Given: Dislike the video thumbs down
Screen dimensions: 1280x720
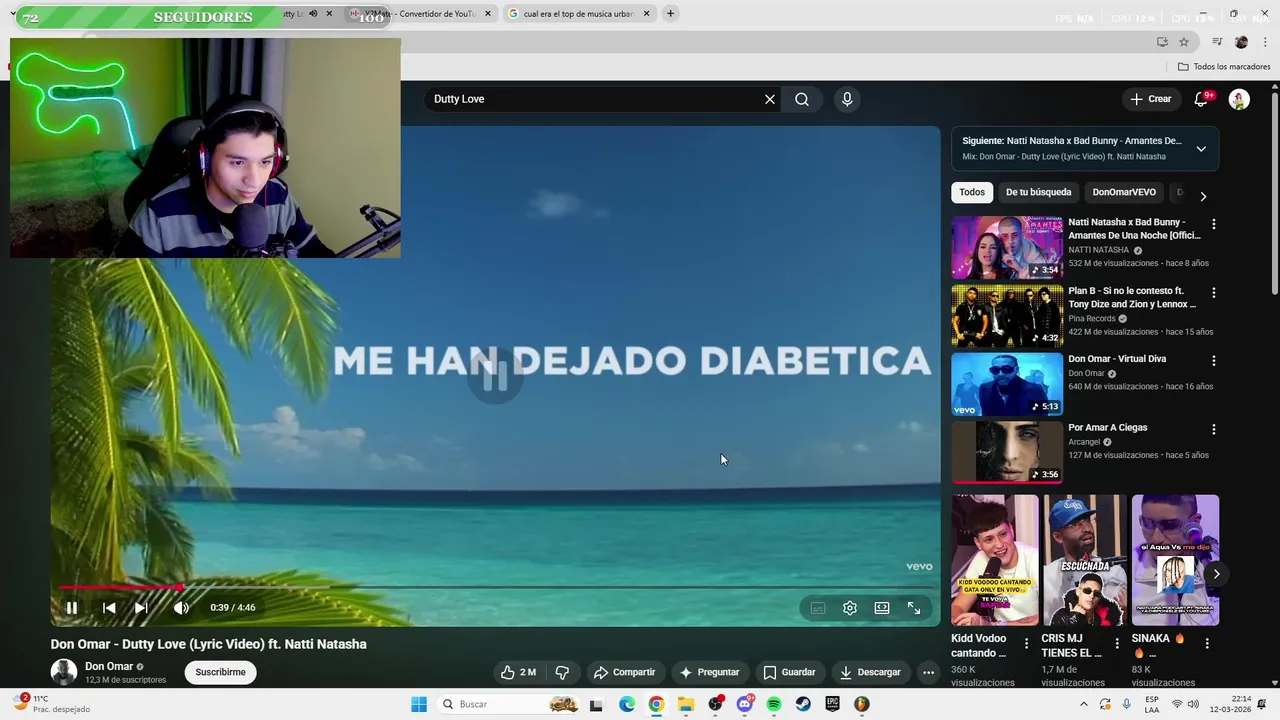Looking at the screenshot, I should [x=562, y=672].
